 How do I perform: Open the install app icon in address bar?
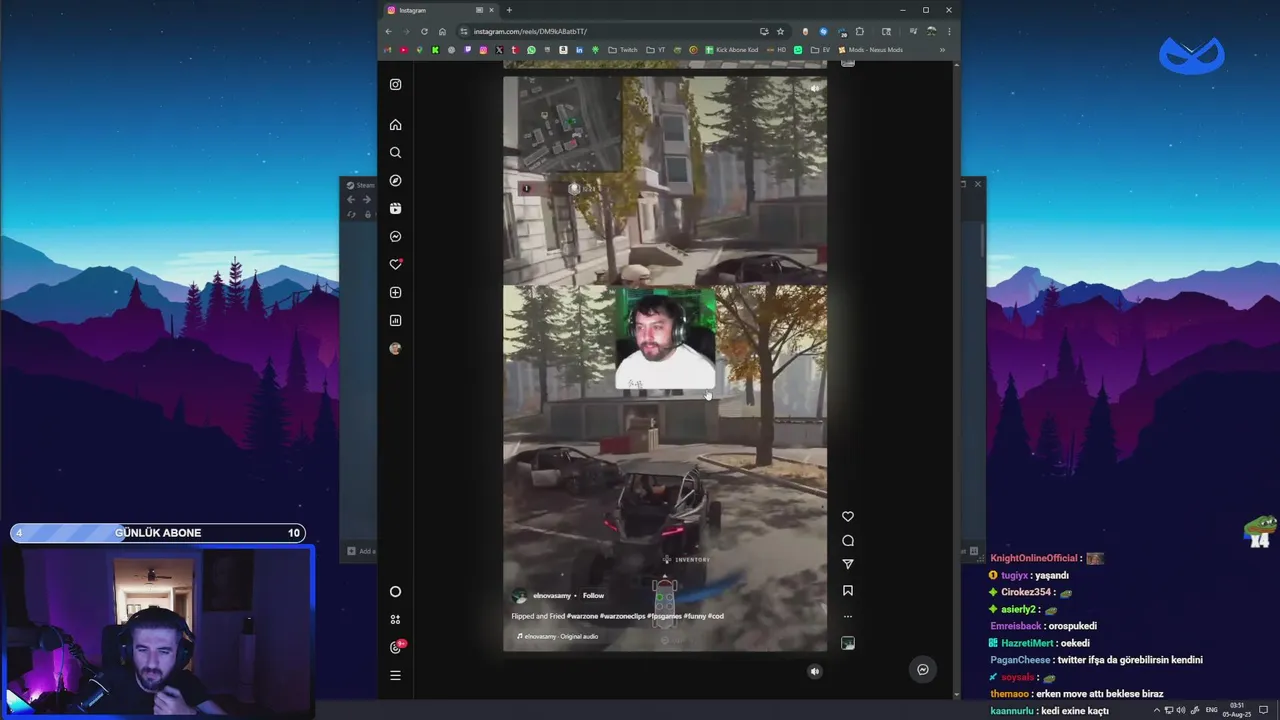(x=764, y=31)
